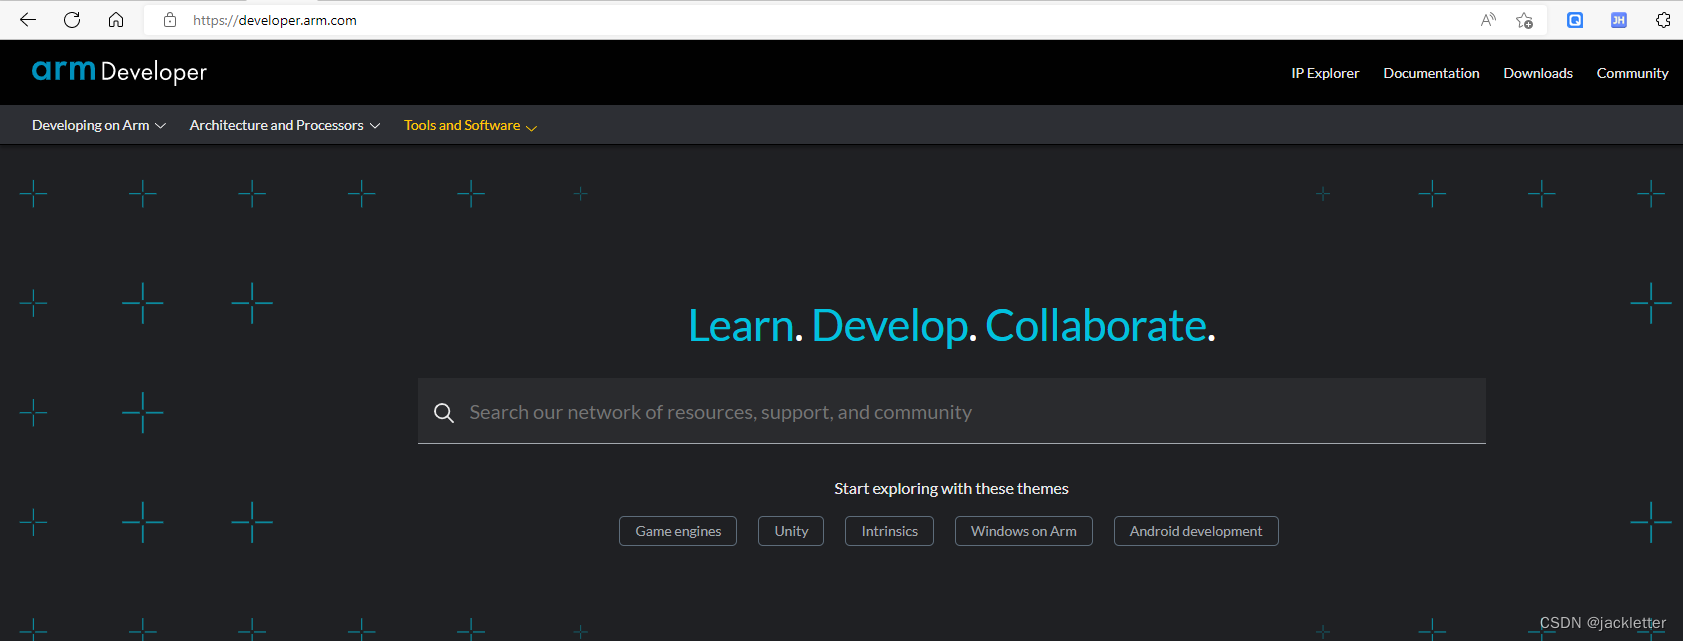
Task: Select the Game engines theme button
Action: [x=678, y=531]
